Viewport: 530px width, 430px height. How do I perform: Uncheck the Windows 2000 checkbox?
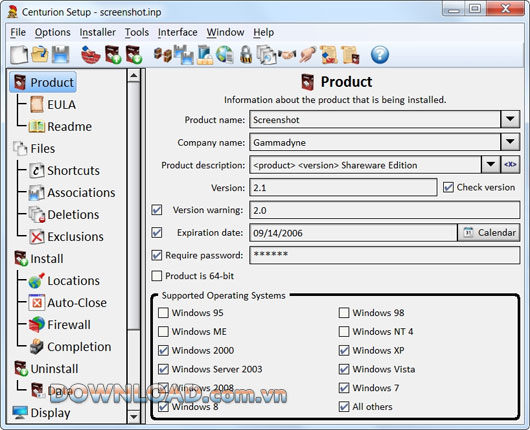(x=163, y=350)
